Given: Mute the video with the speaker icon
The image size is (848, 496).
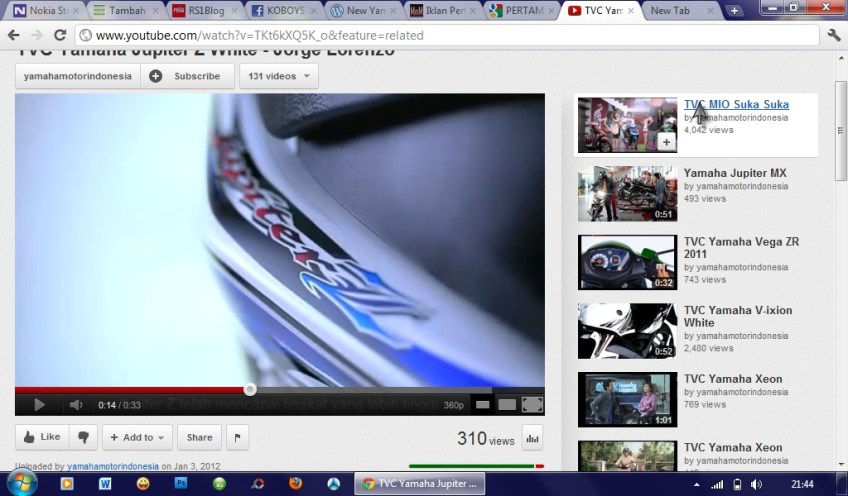Looking at the screenshot, I should pyautogui.click(x=75, y=405).
